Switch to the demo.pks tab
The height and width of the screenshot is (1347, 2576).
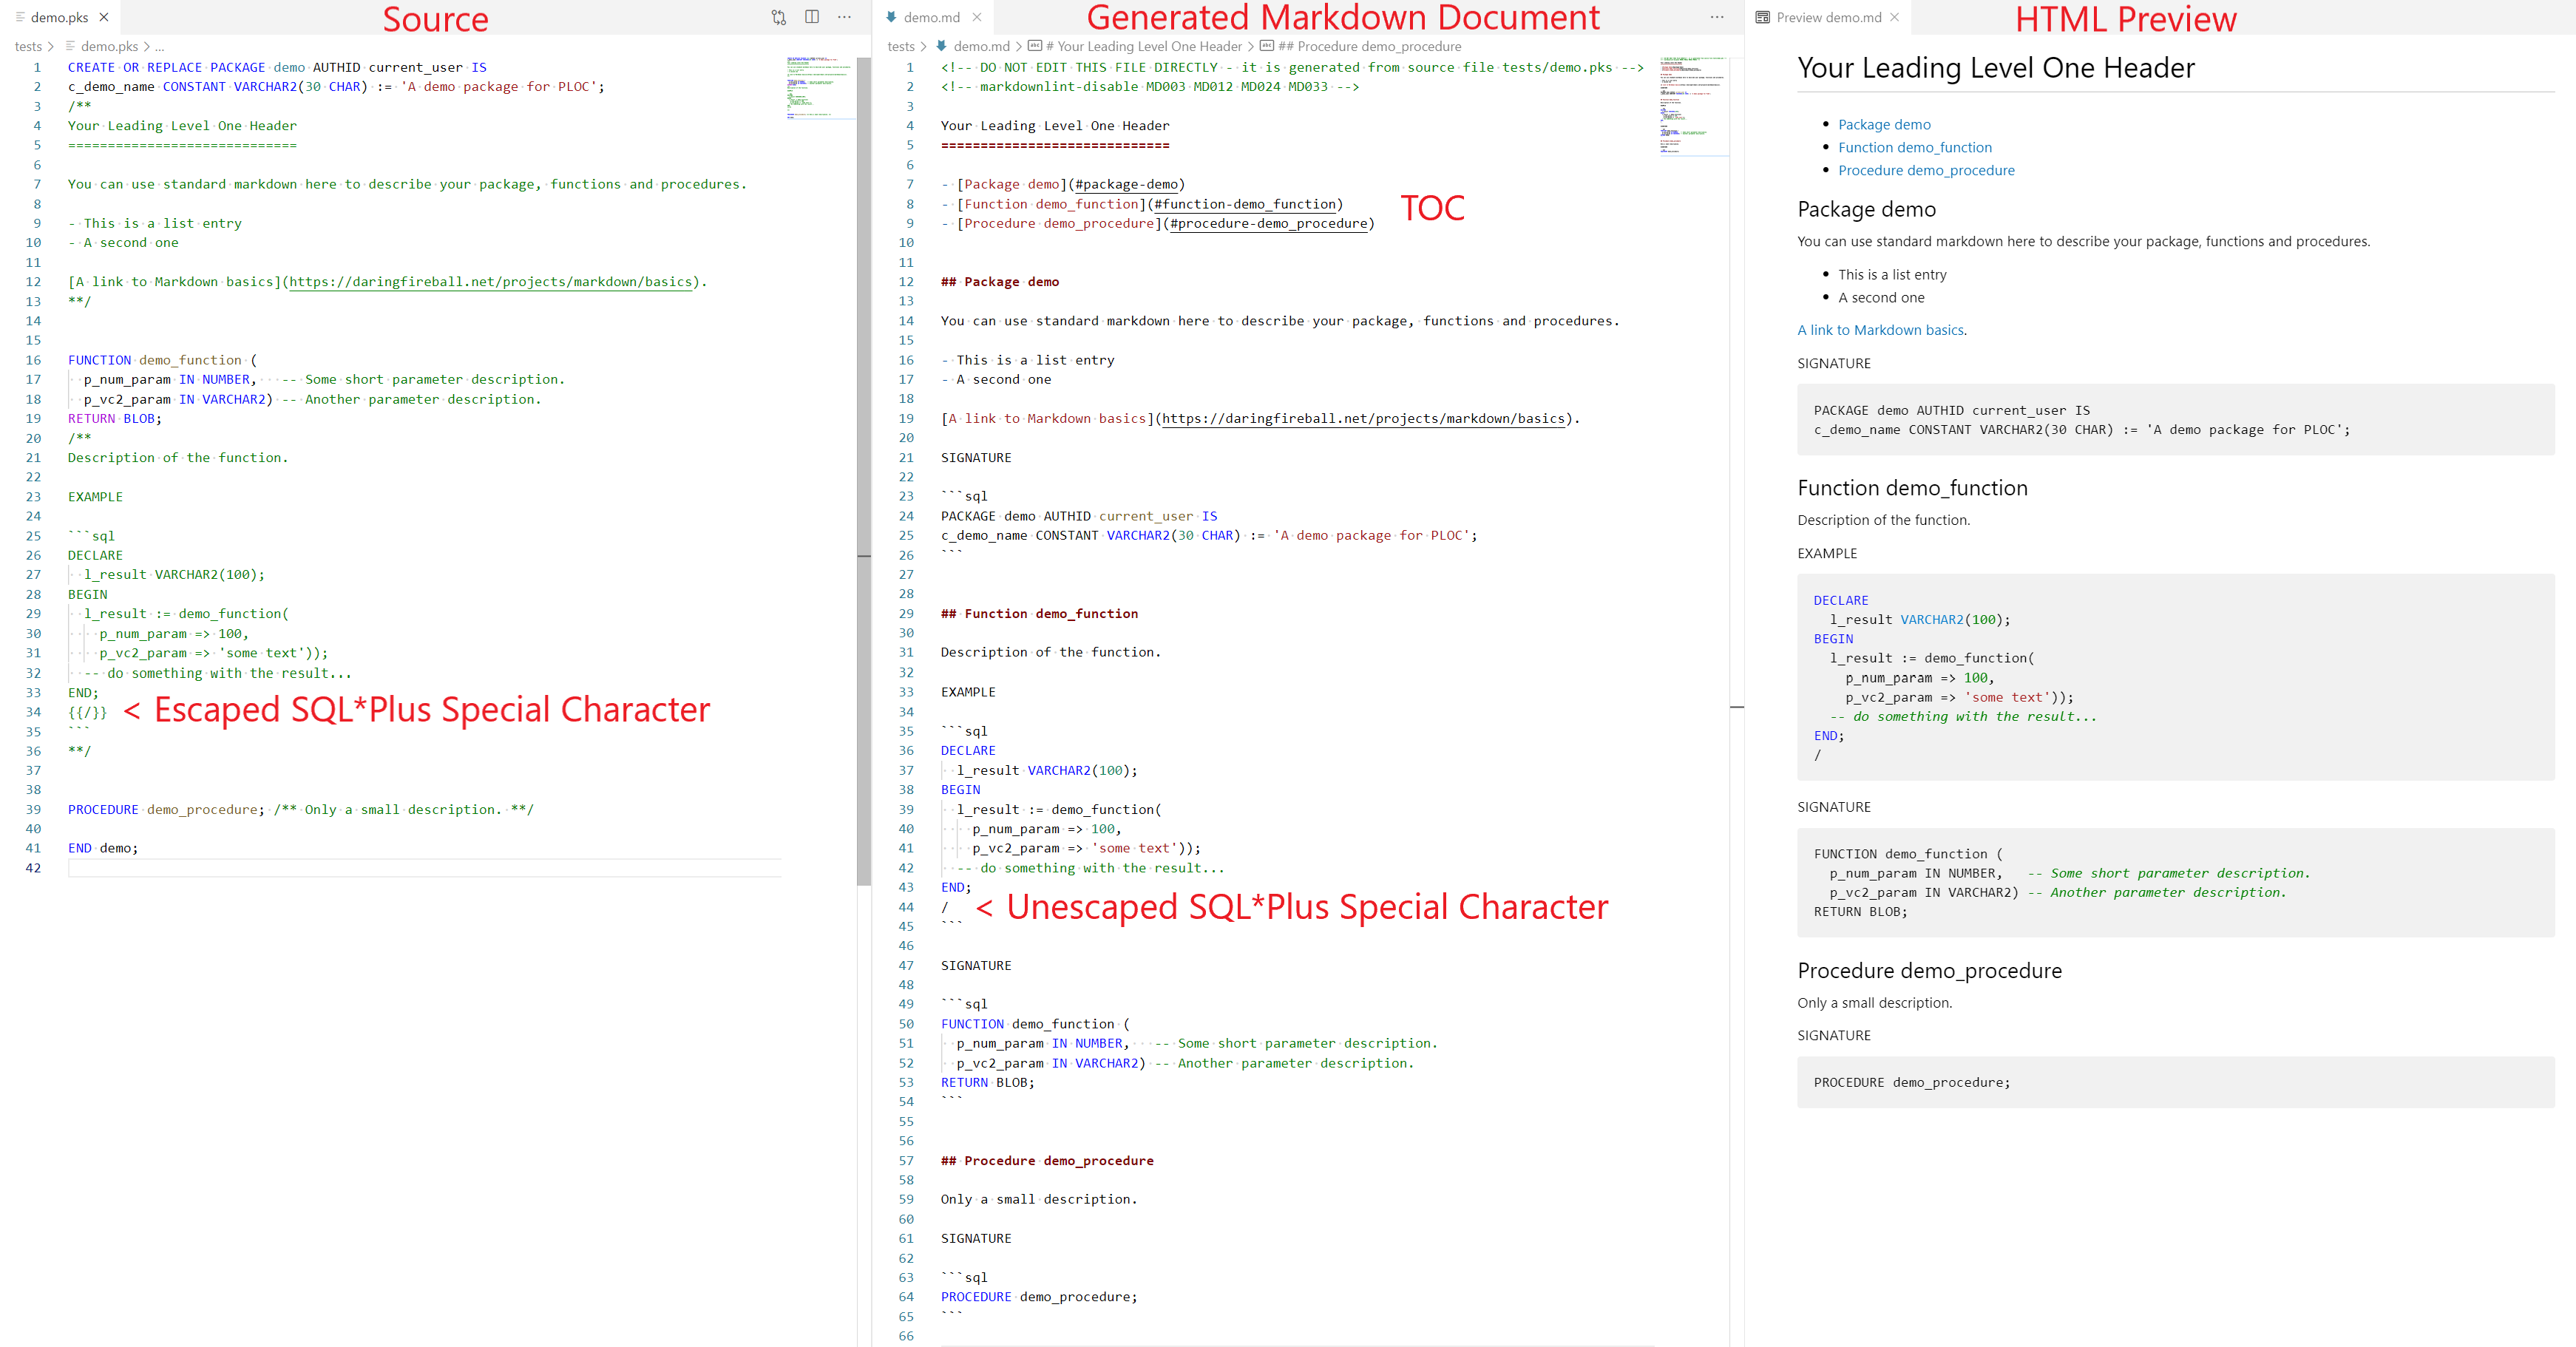(58, 17)
